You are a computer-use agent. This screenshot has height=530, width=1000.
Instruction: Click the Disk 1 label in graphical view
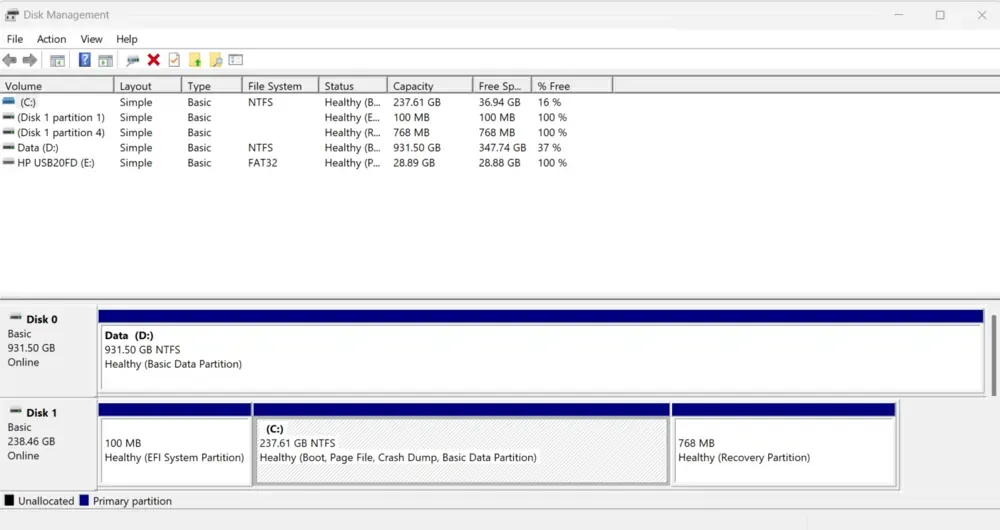pyautogui.click(x=41, y=413)
